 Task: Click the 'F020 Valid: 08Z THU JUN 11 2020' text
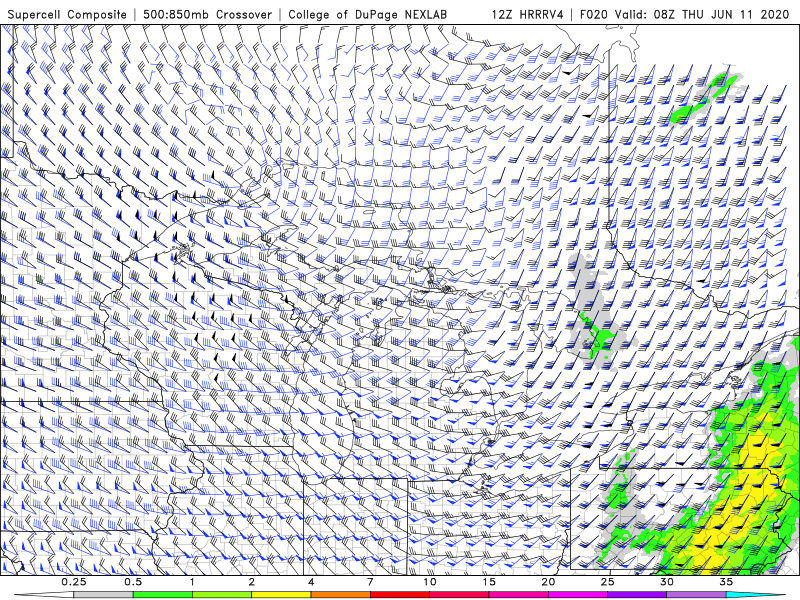pyautogui.click(x=685, y=15)
